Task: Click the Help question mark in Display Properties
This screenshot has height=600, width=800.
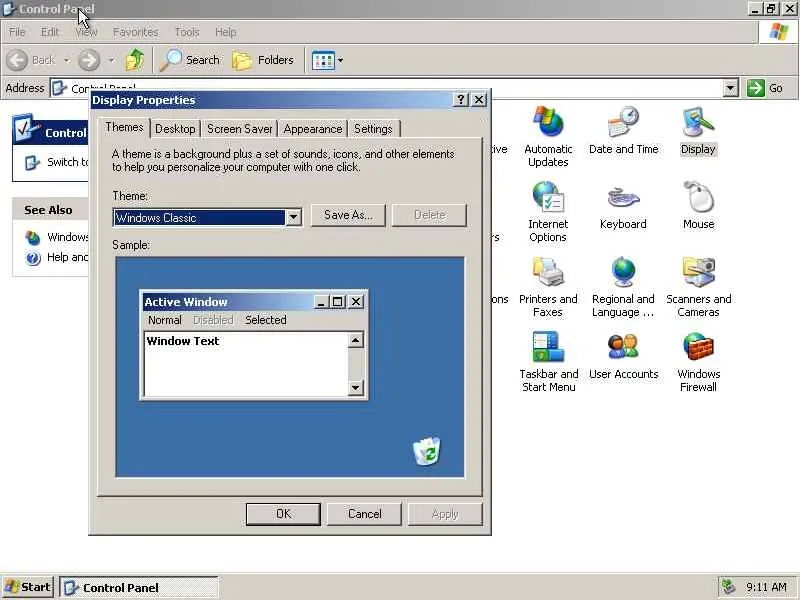Action: tap(461, 99)
